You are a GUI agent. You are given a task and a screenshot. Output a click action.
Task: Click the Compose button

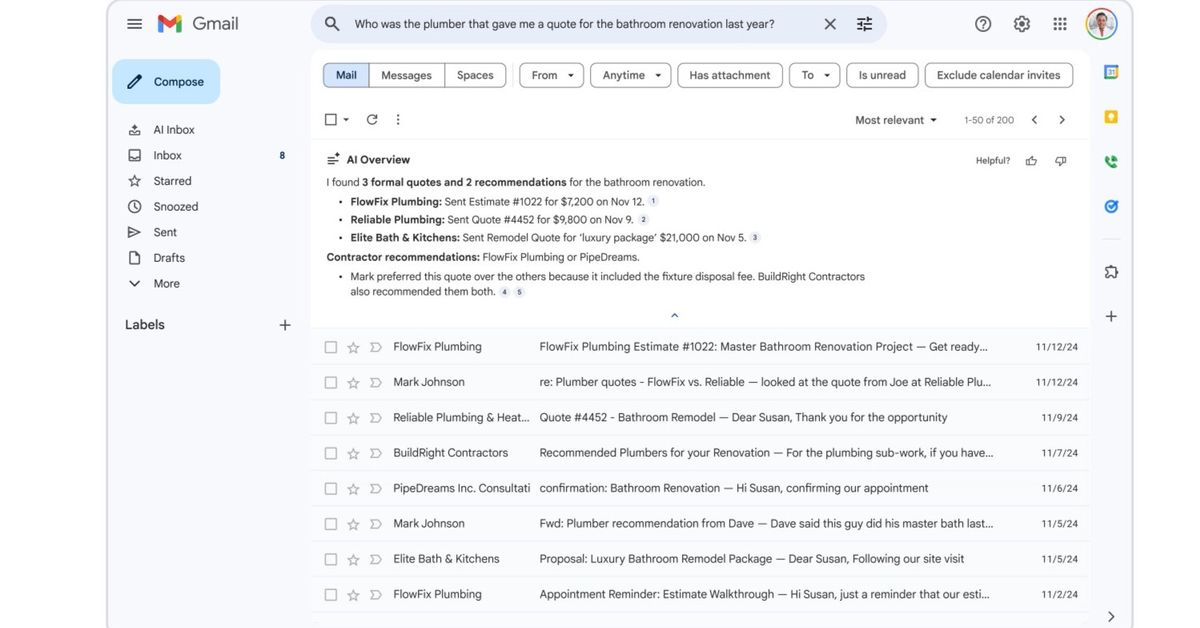pyautogui.click(x=166, y=82)
